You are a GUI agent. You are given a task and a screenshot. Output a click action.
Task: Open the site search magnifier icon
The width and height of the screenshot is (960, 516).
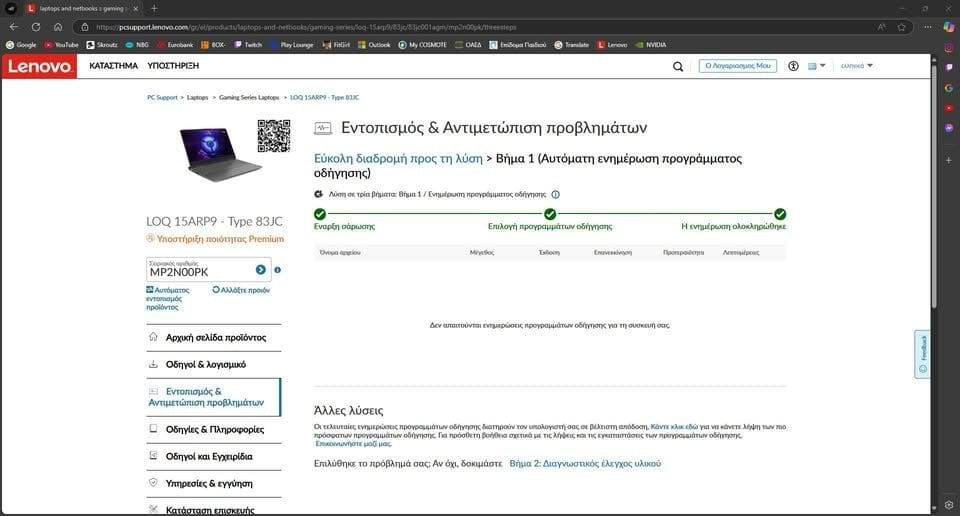(678, 66)
